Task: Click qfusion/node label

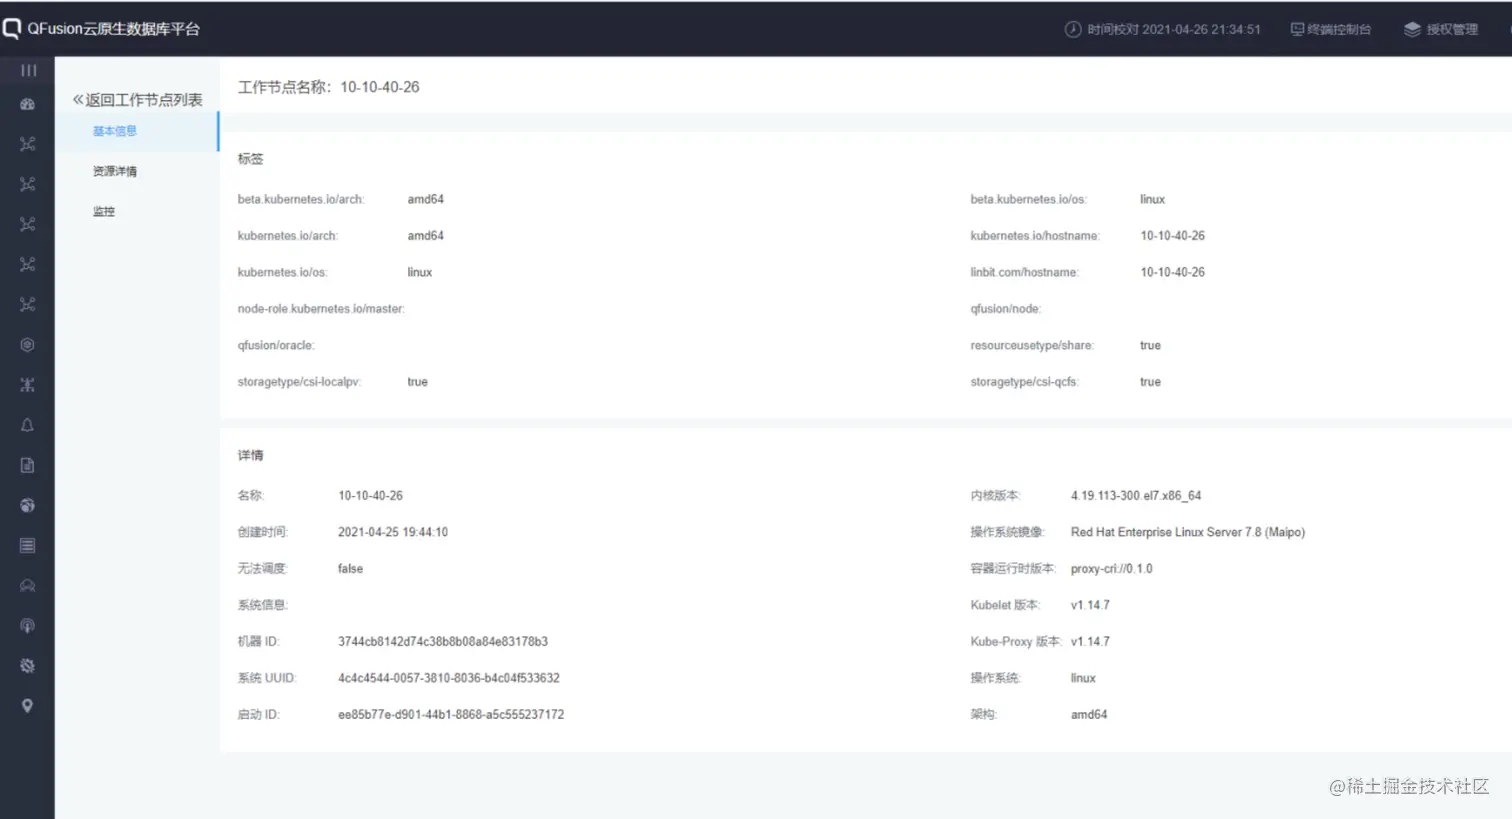Action: pos(1006,309)
